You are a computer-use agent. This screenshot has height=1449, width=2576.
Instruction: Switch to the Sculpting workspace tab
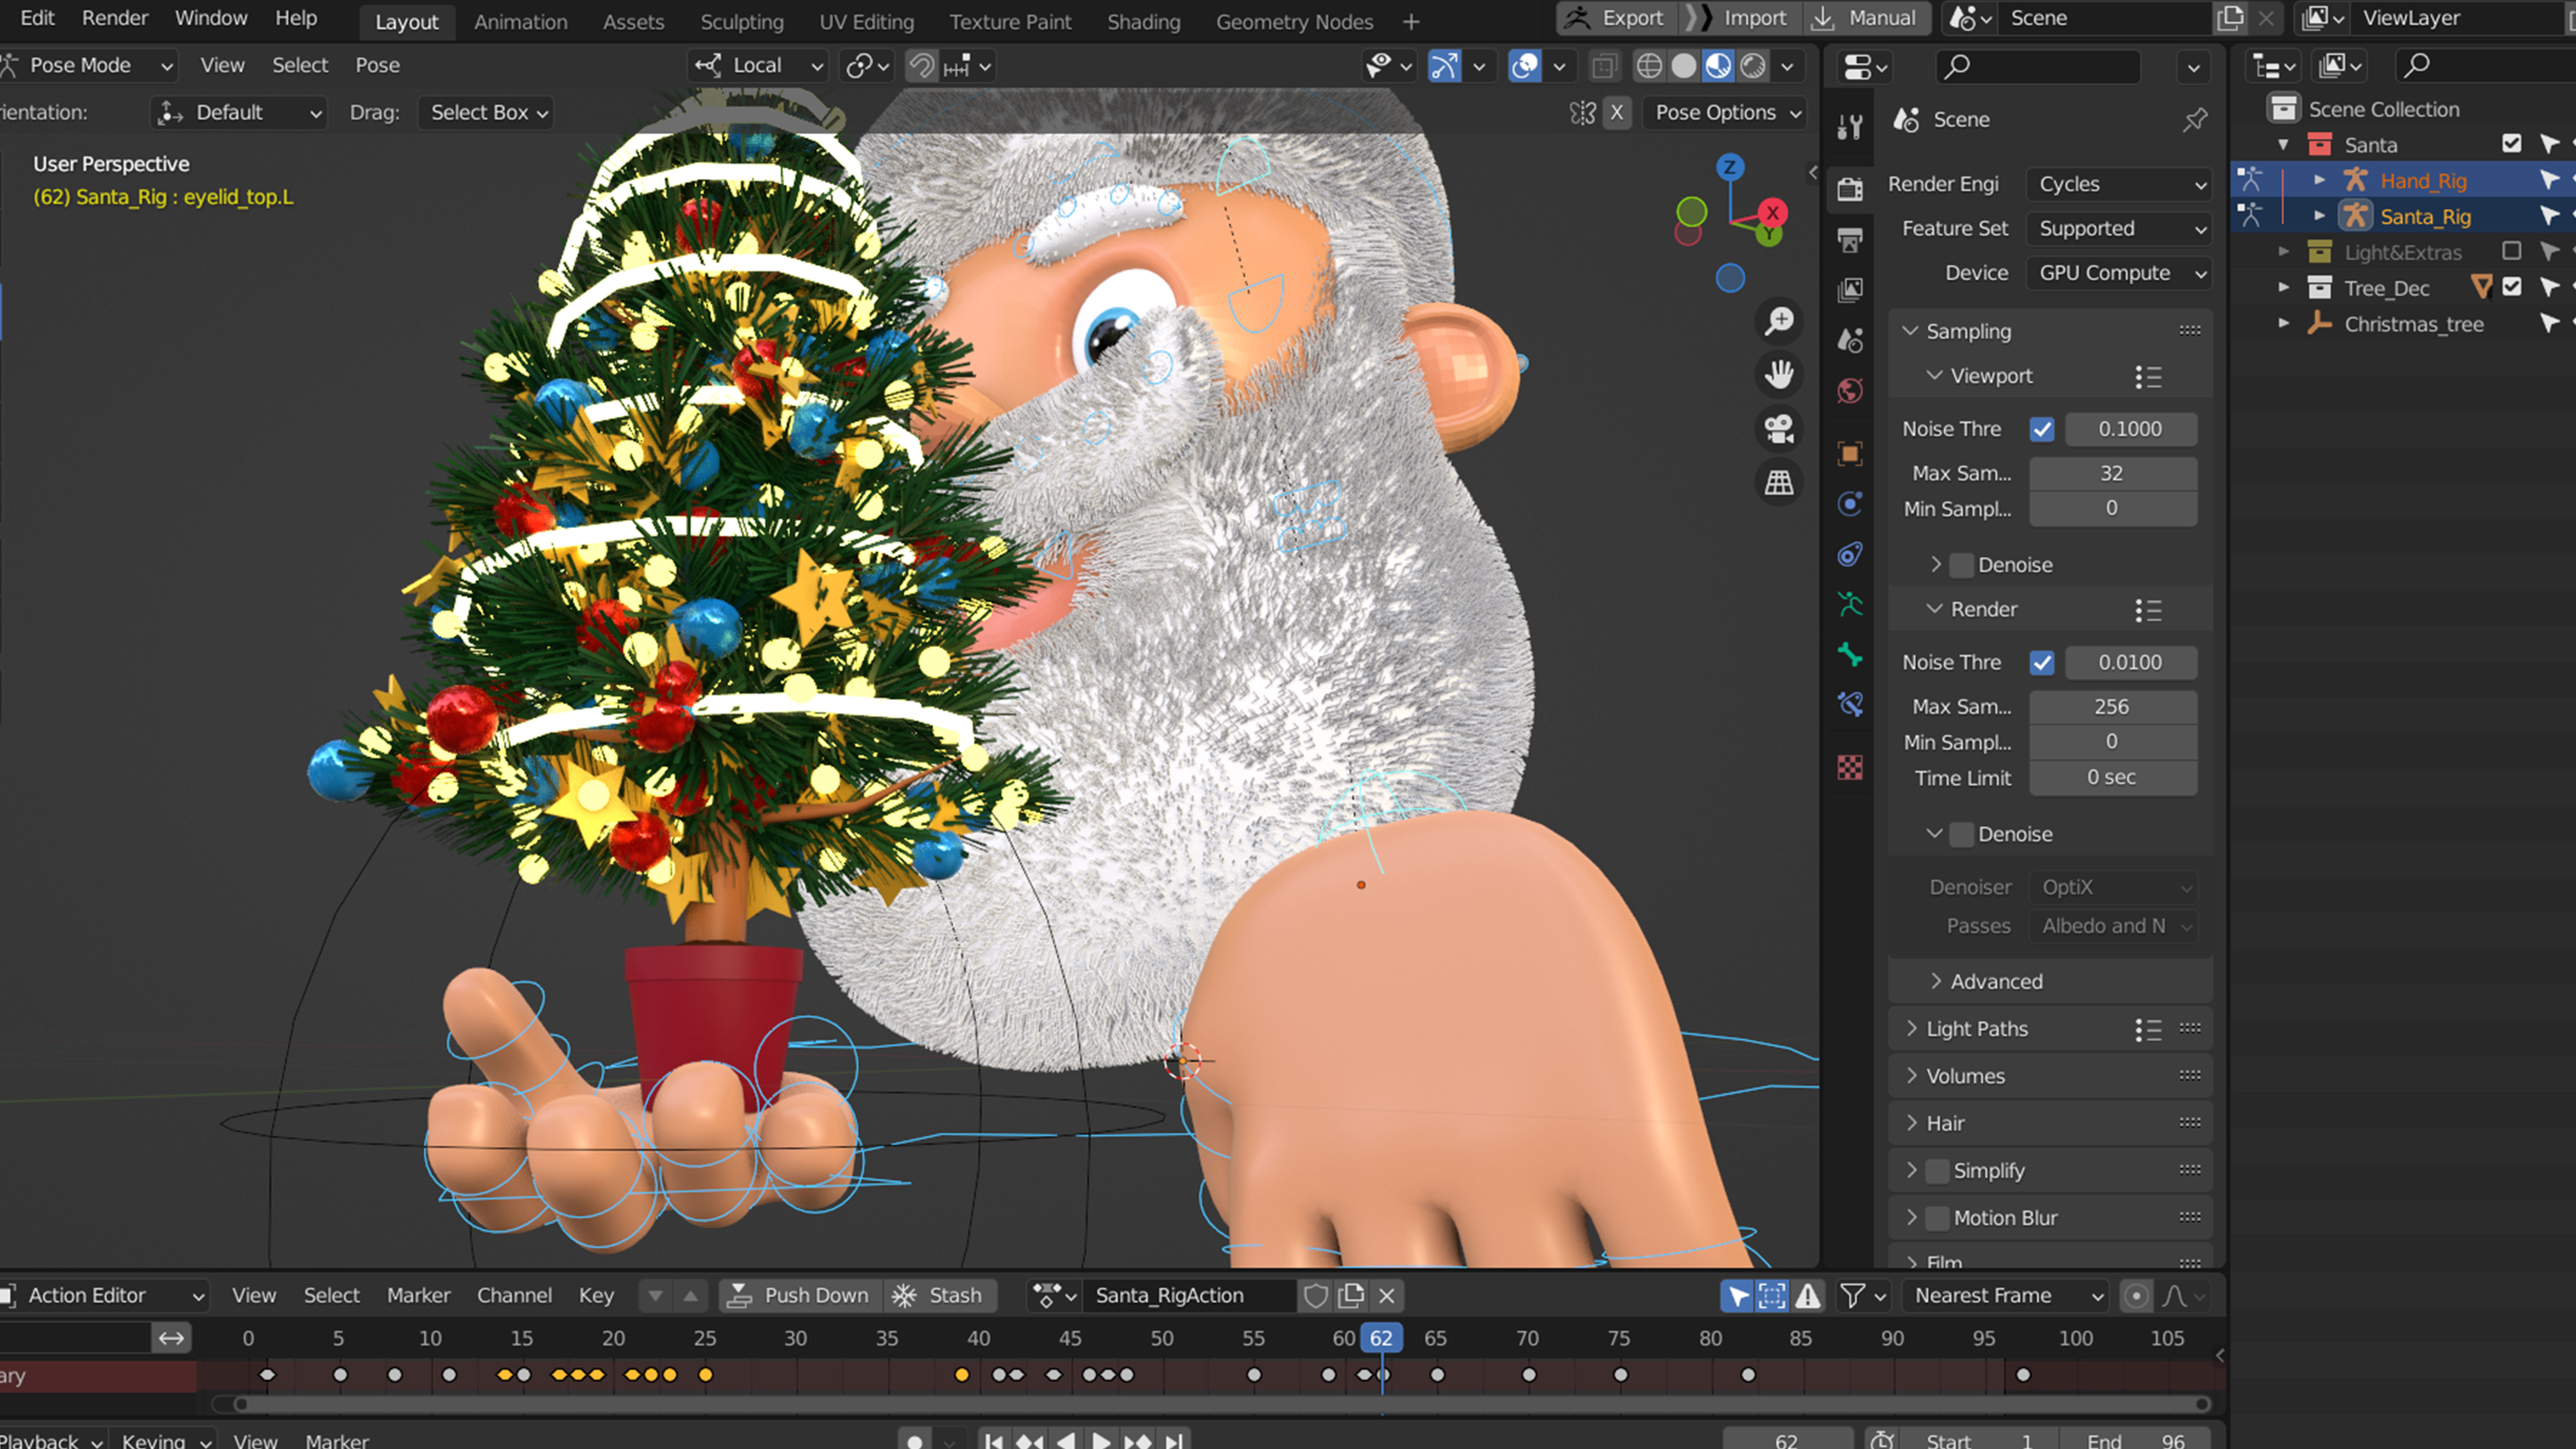point(741,22)
